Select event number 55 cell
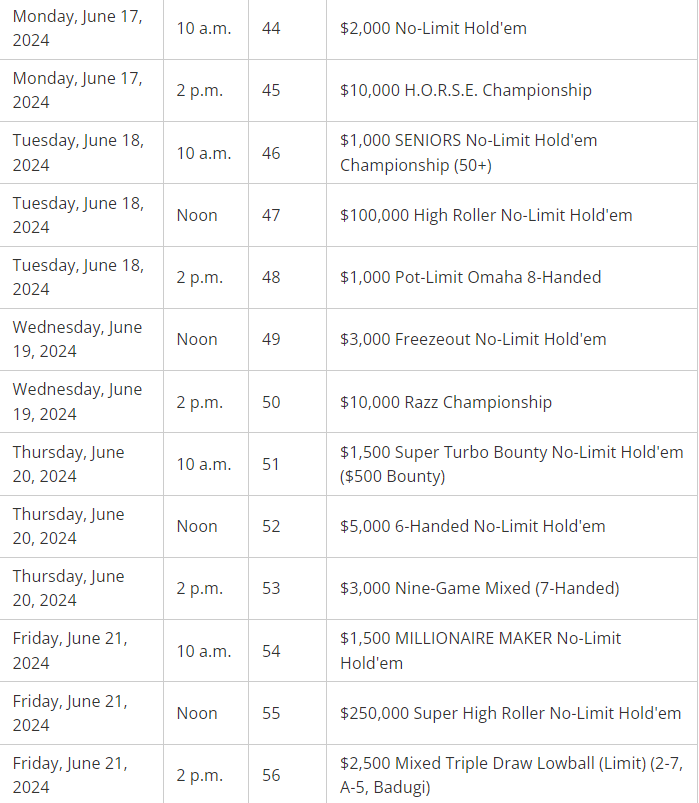The height and width of the screenshot is (803, 699). pos(271,713)
